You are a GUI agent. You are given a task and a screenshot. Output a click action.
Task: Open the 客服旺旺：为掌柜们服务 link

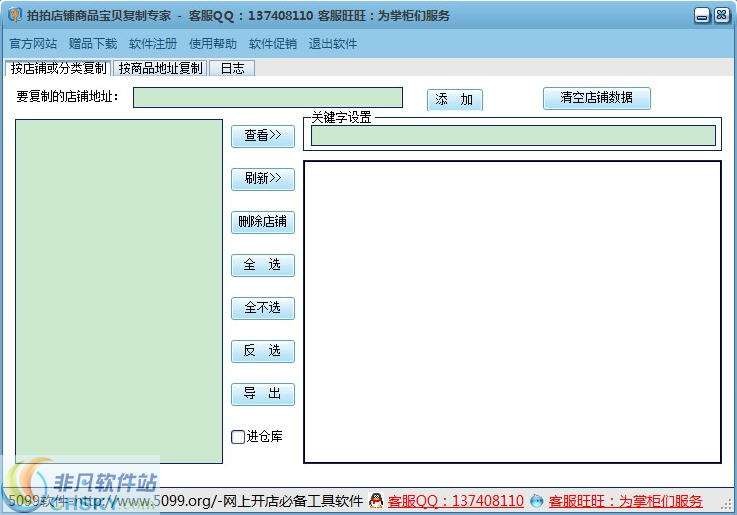pyautogui.click(x=626, y=501)
